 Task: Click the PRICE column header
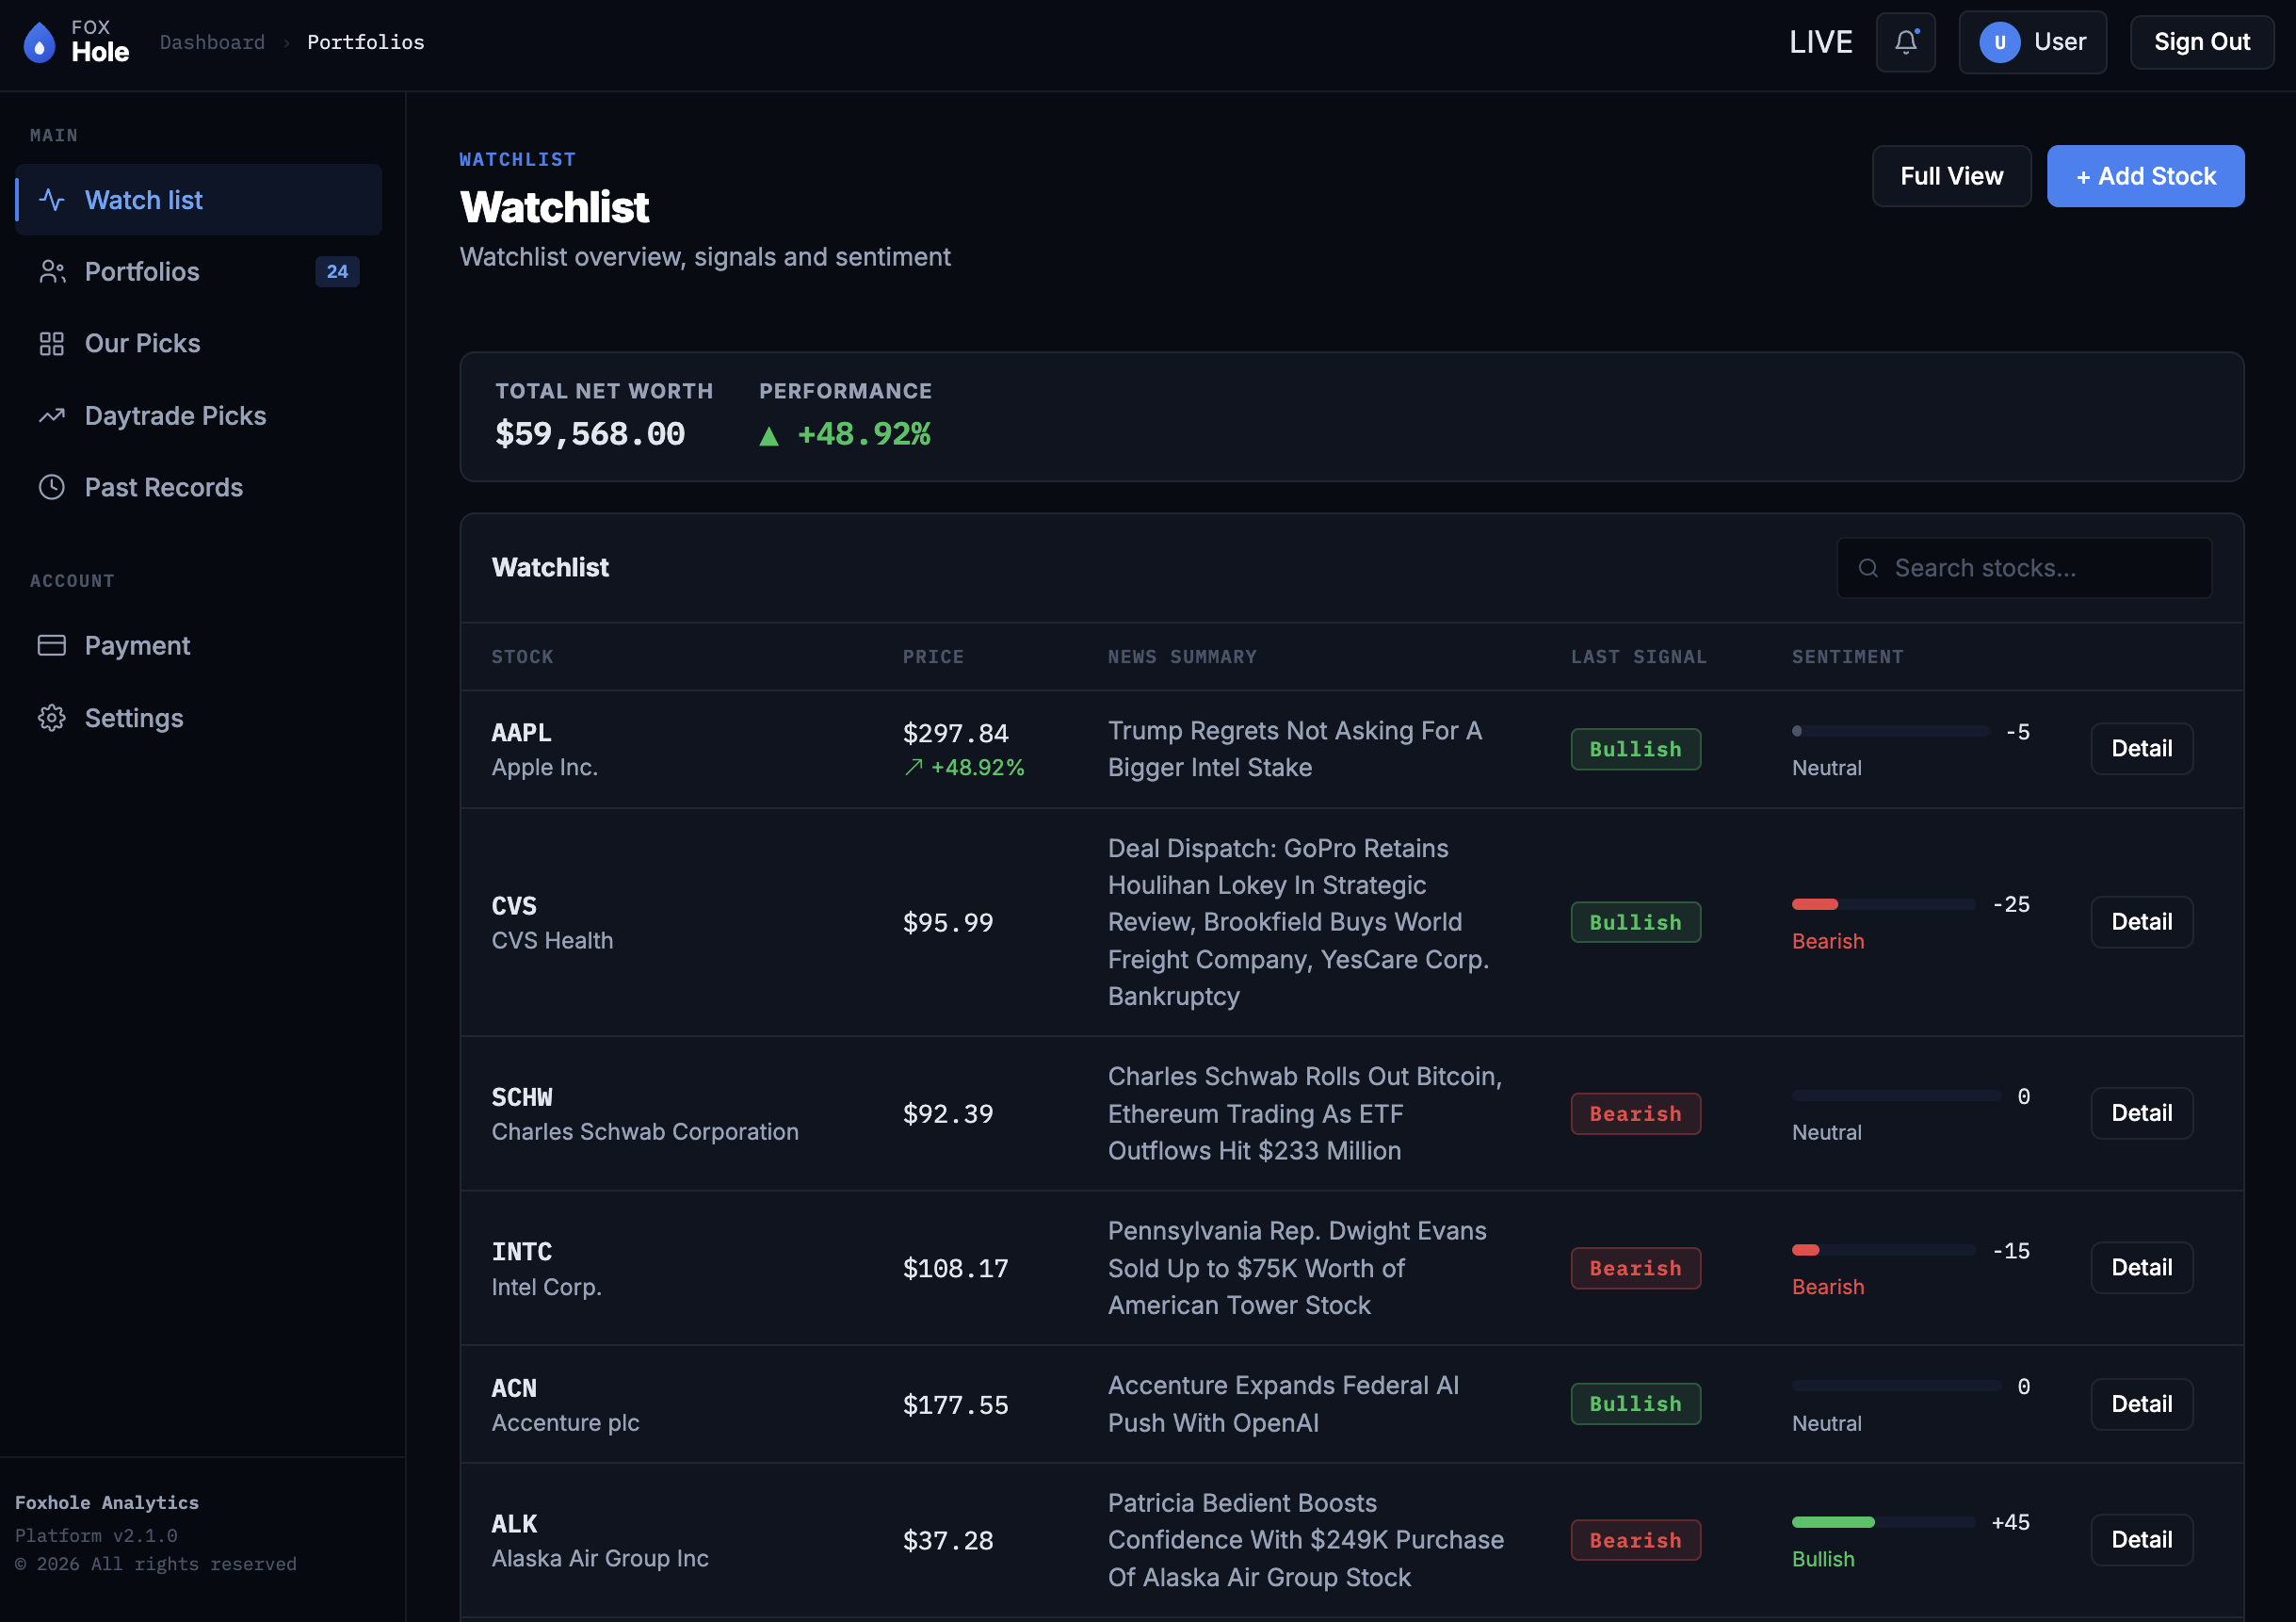click(x=933, y=657)
